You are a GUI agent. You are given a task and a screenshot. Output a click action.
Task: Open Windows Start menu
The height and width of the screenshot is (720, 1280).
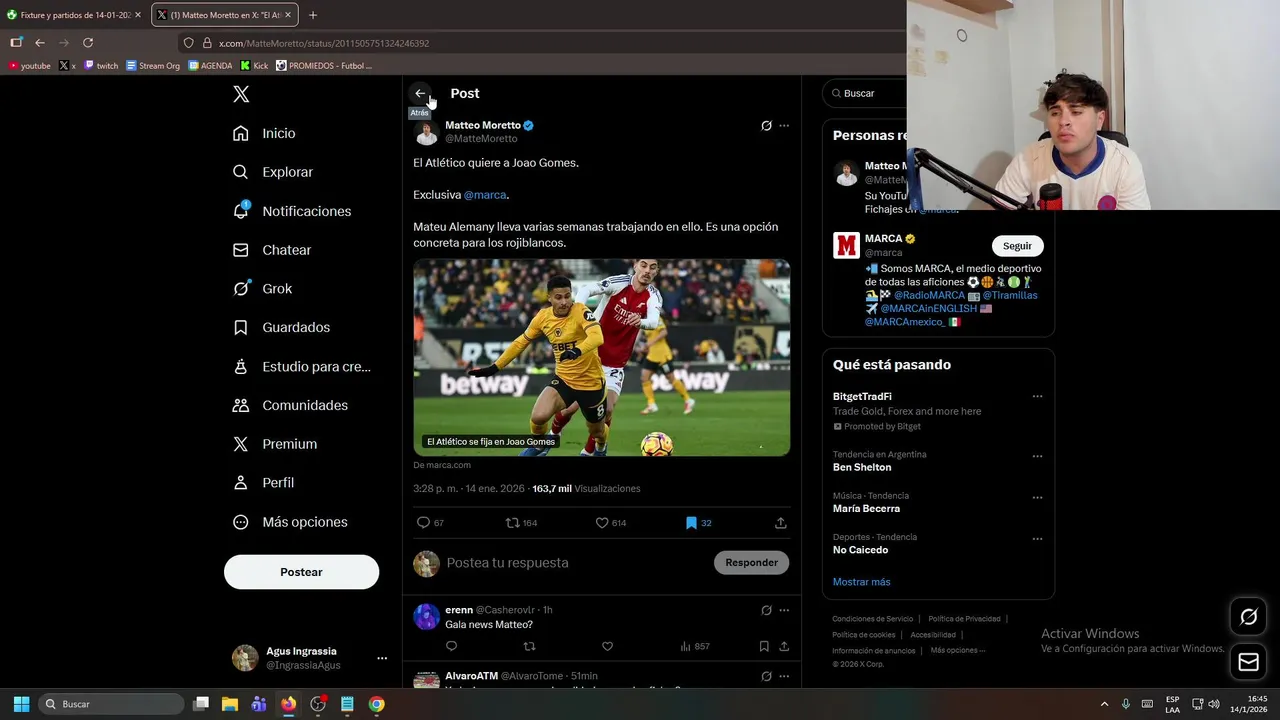(21, 704)
